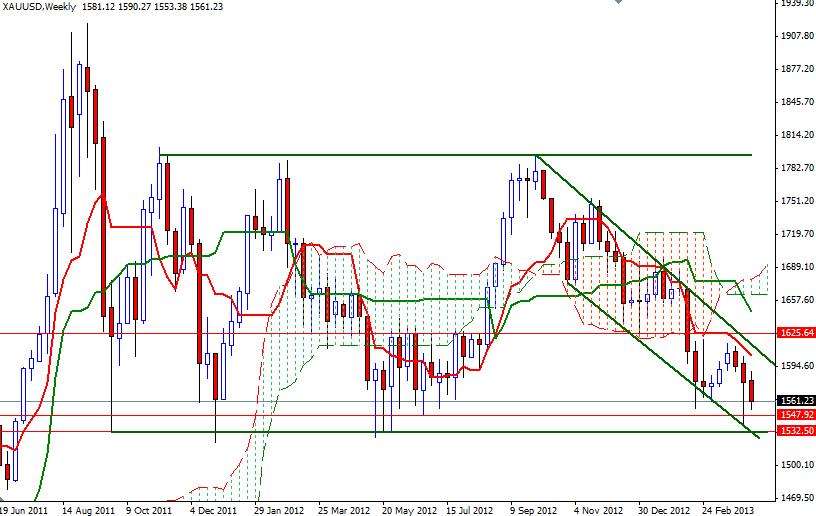The height and width of the screenshot is (516, 816).
Task: Select the 14 Aug 2011 date label
Action: pyautogui.click(x=87, y=508)
